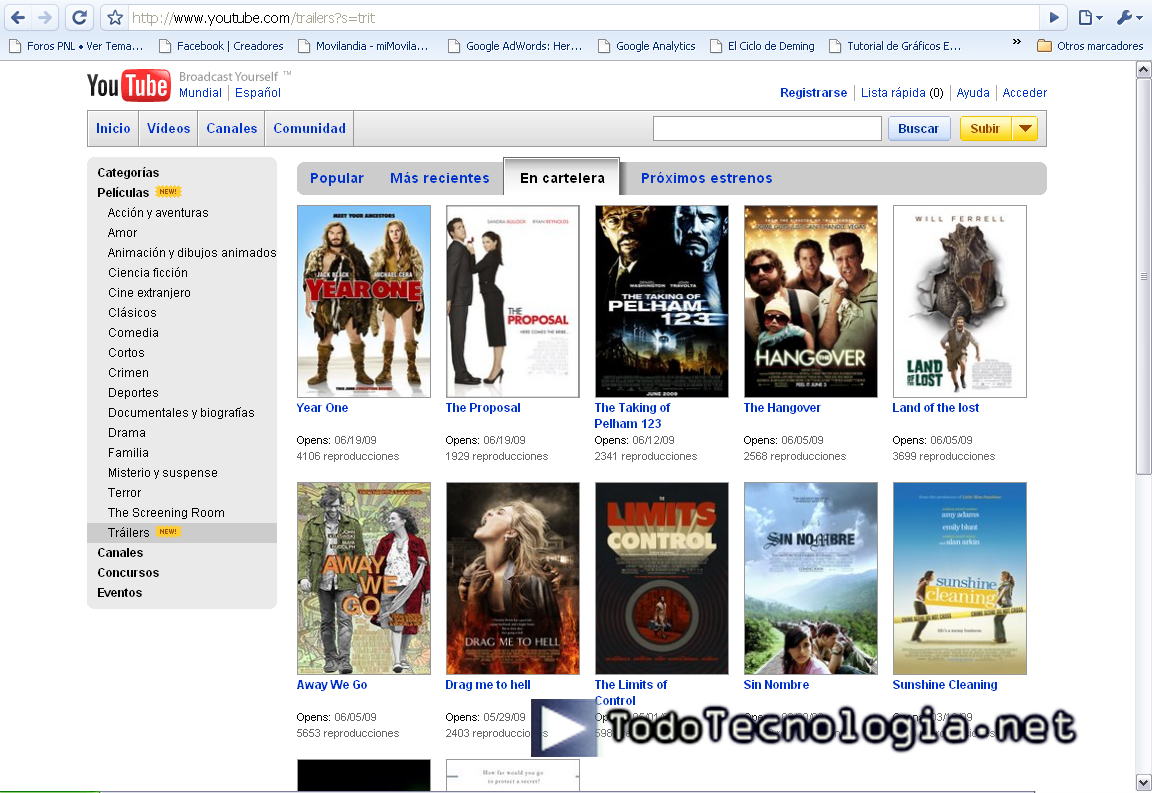The width and height of the screenshot is (1152, 793).
Task: Change language via Español link
Action: [x=258, y=93]
